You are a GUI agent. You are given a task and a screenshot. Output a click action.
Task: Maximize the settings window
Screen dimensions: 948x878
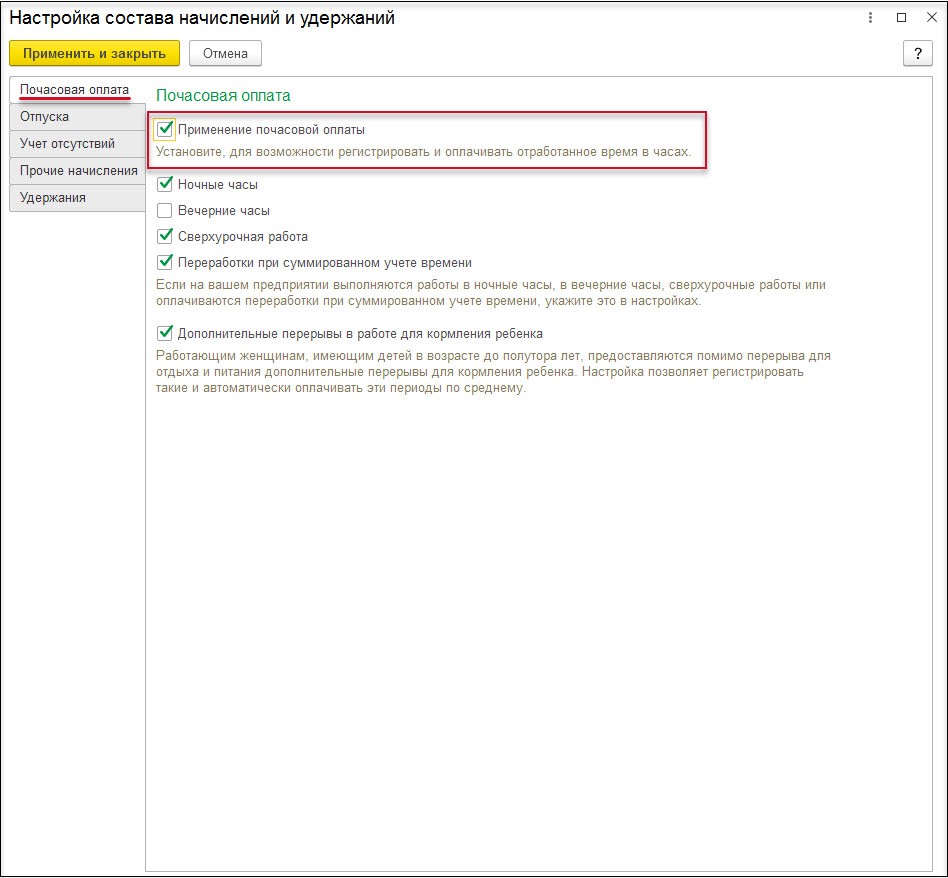pyautogui.click(x=901, y=18)
